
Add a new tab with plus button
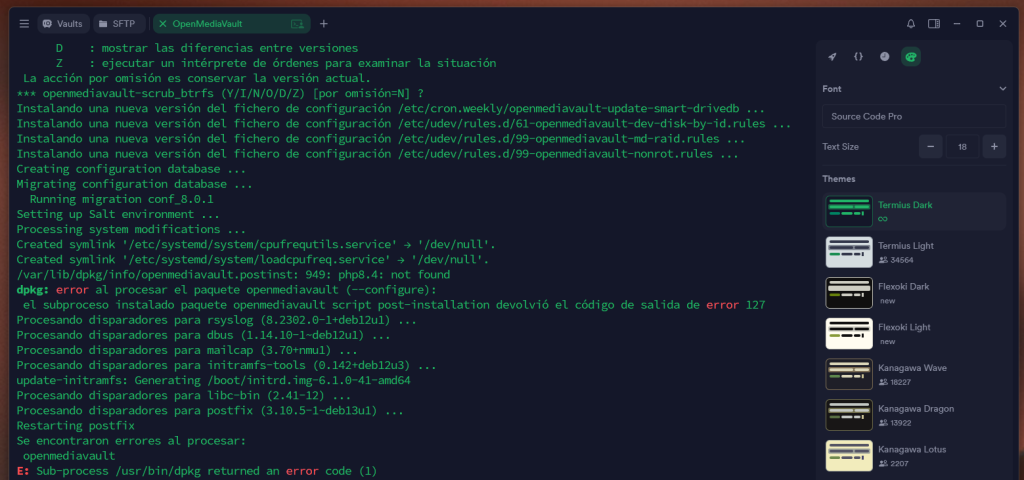[324, 24]
